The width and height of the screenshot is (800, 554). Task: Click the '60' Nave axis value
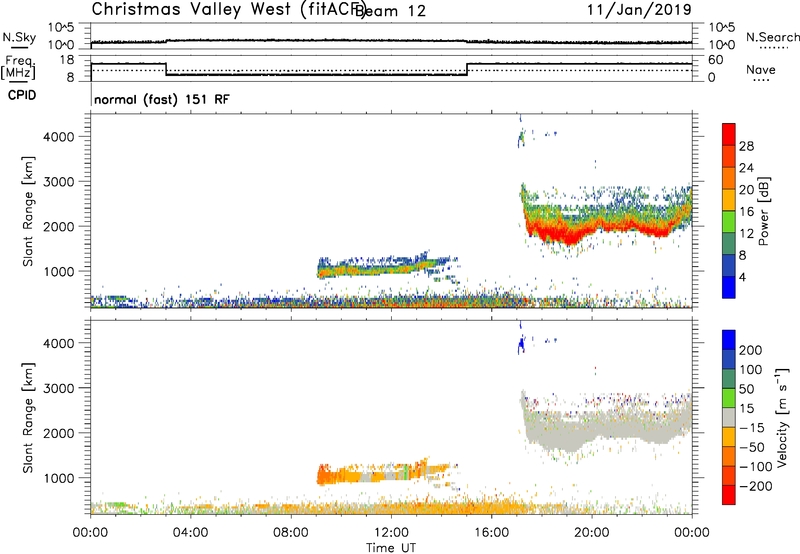coord(716,60)
